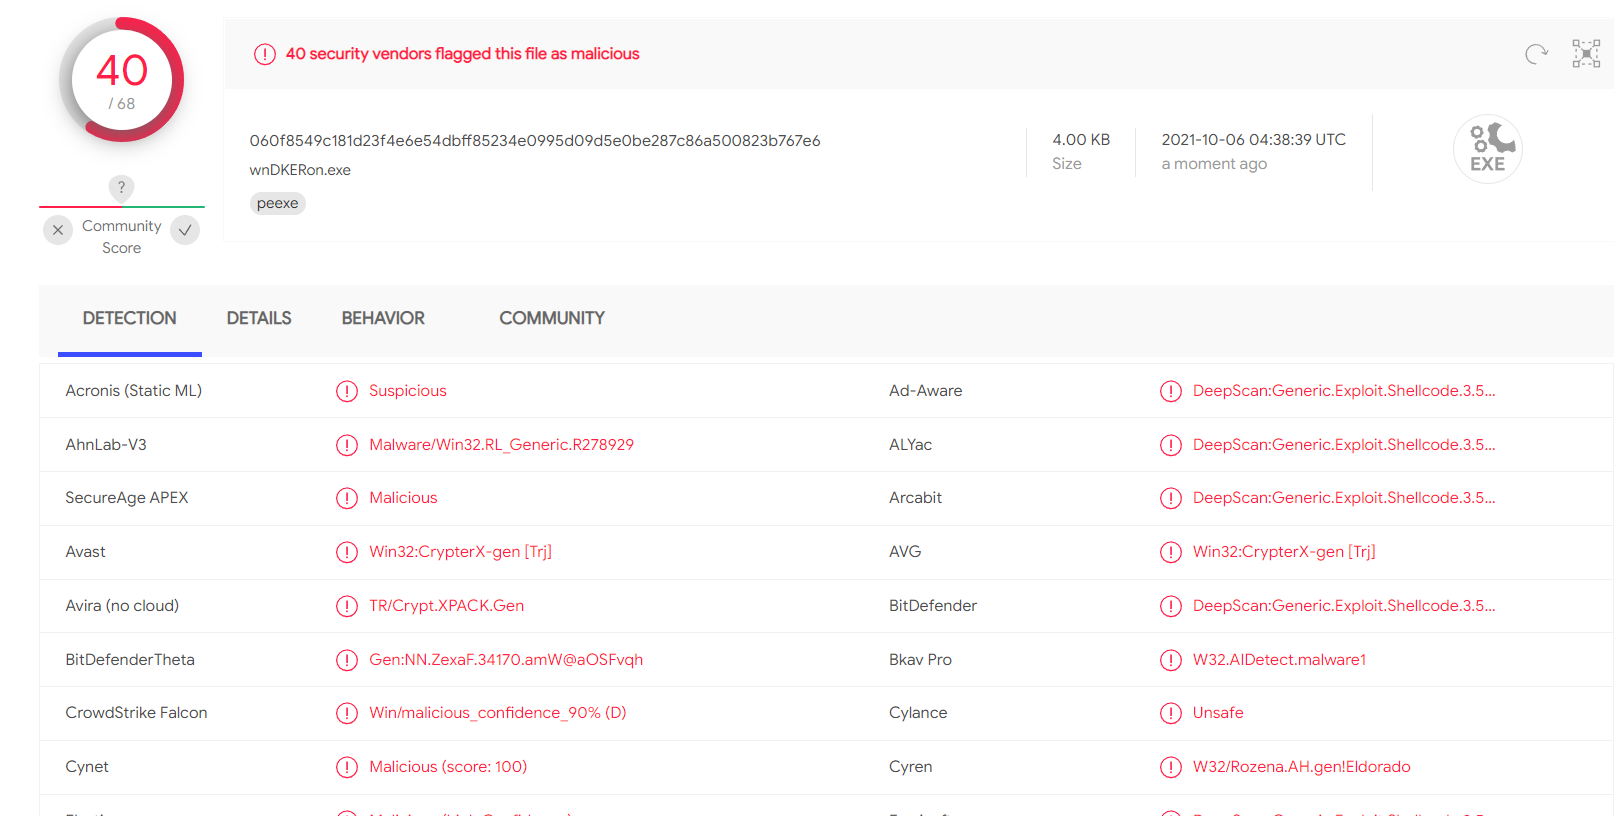
Task: Click warning icon beside BitDefenderTheta result
Action: coord(347,660)
